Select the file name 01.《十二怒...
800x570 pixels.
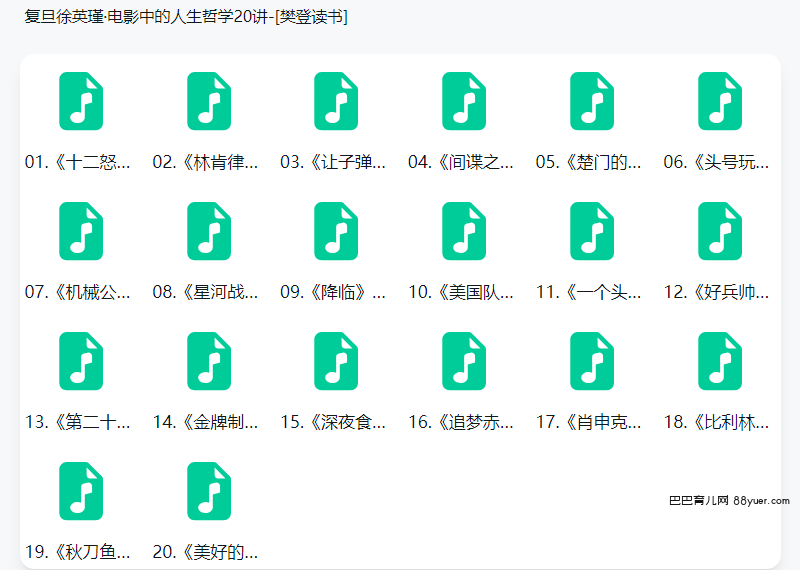78,162
